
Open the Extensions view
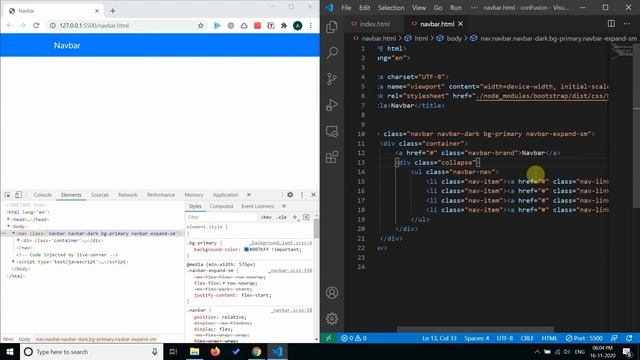coord(332,157)
